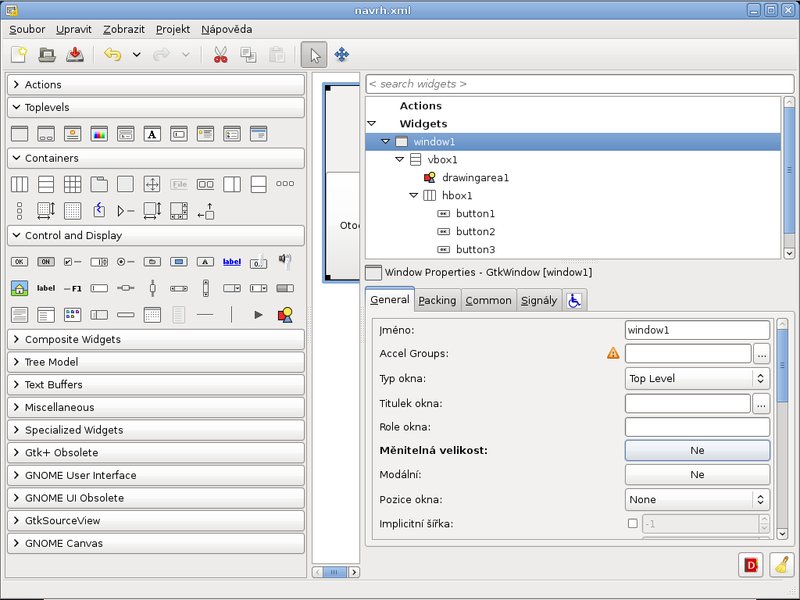This screenshot has height=600, width=800.
Task: Select the Horizontal Button Box icon
Action: pyautogui.click(x=285, y=184)
